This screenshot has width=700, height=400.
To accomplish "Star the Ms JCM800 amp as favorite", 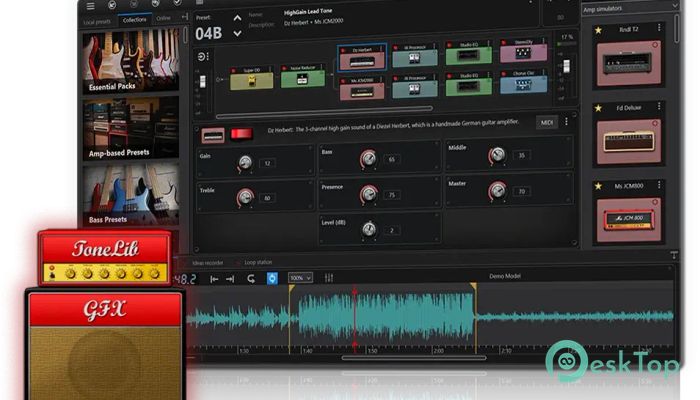I will [x=598, y=186].
